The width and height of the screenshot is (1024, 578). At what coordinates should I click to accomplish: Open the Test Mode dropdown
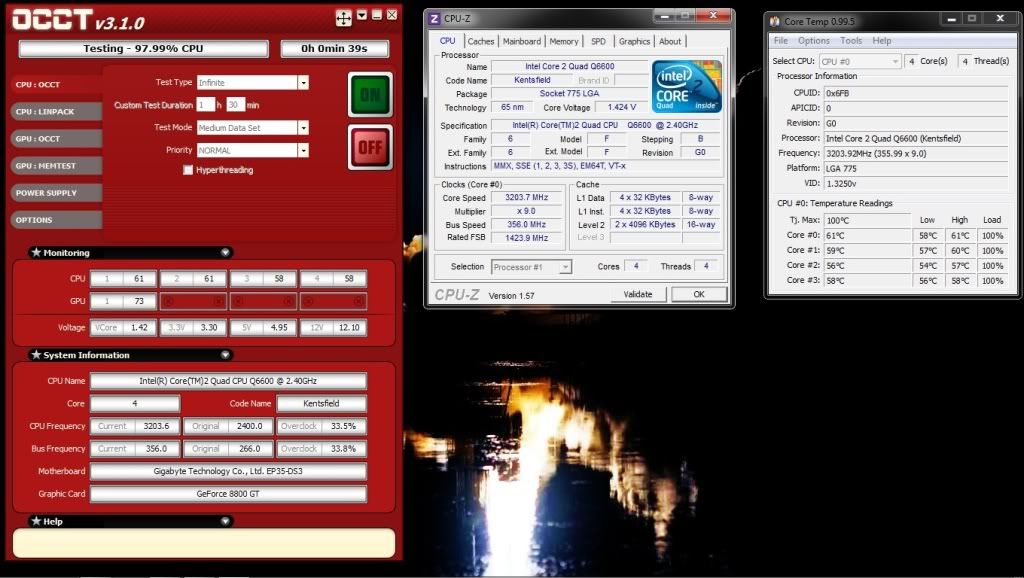point(303,128)
